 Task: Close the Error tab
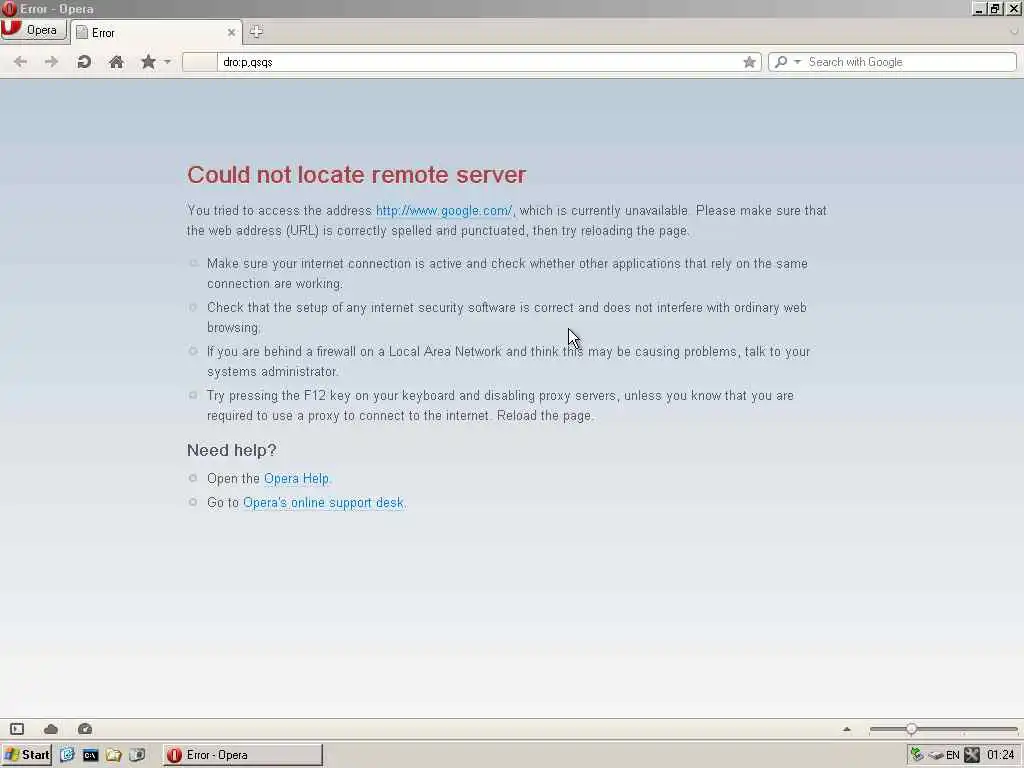231,33
